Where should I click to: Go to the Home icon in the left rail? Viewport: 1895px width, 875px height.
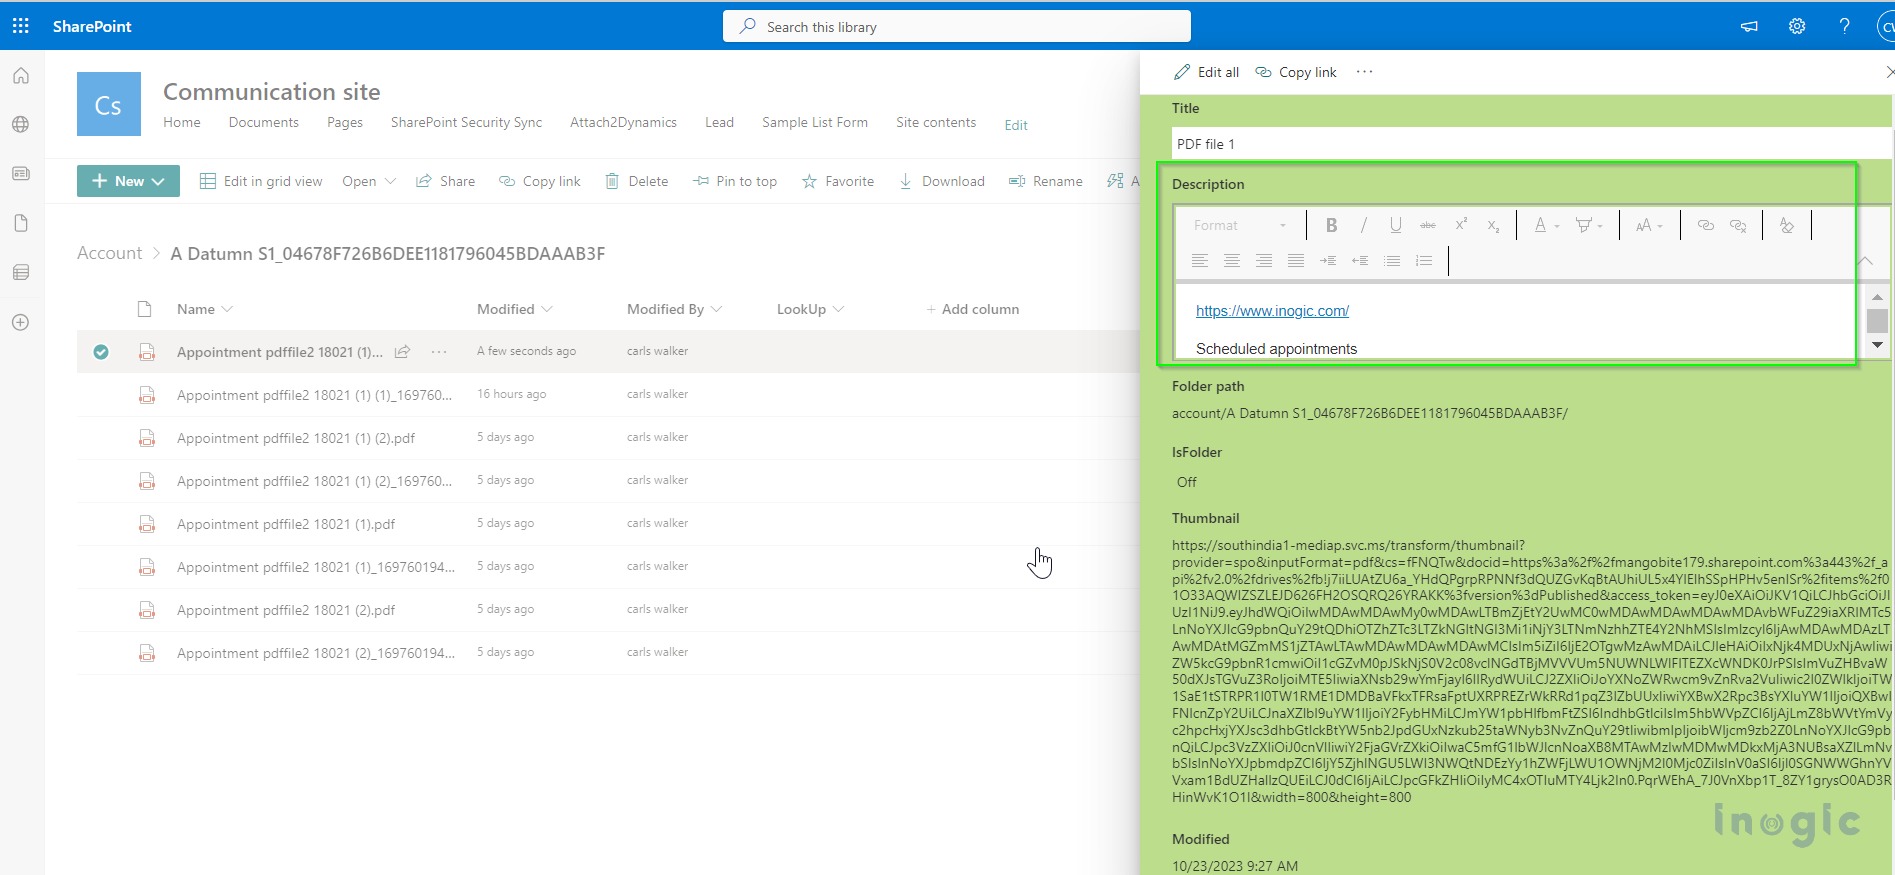click(x=21, y=76)
